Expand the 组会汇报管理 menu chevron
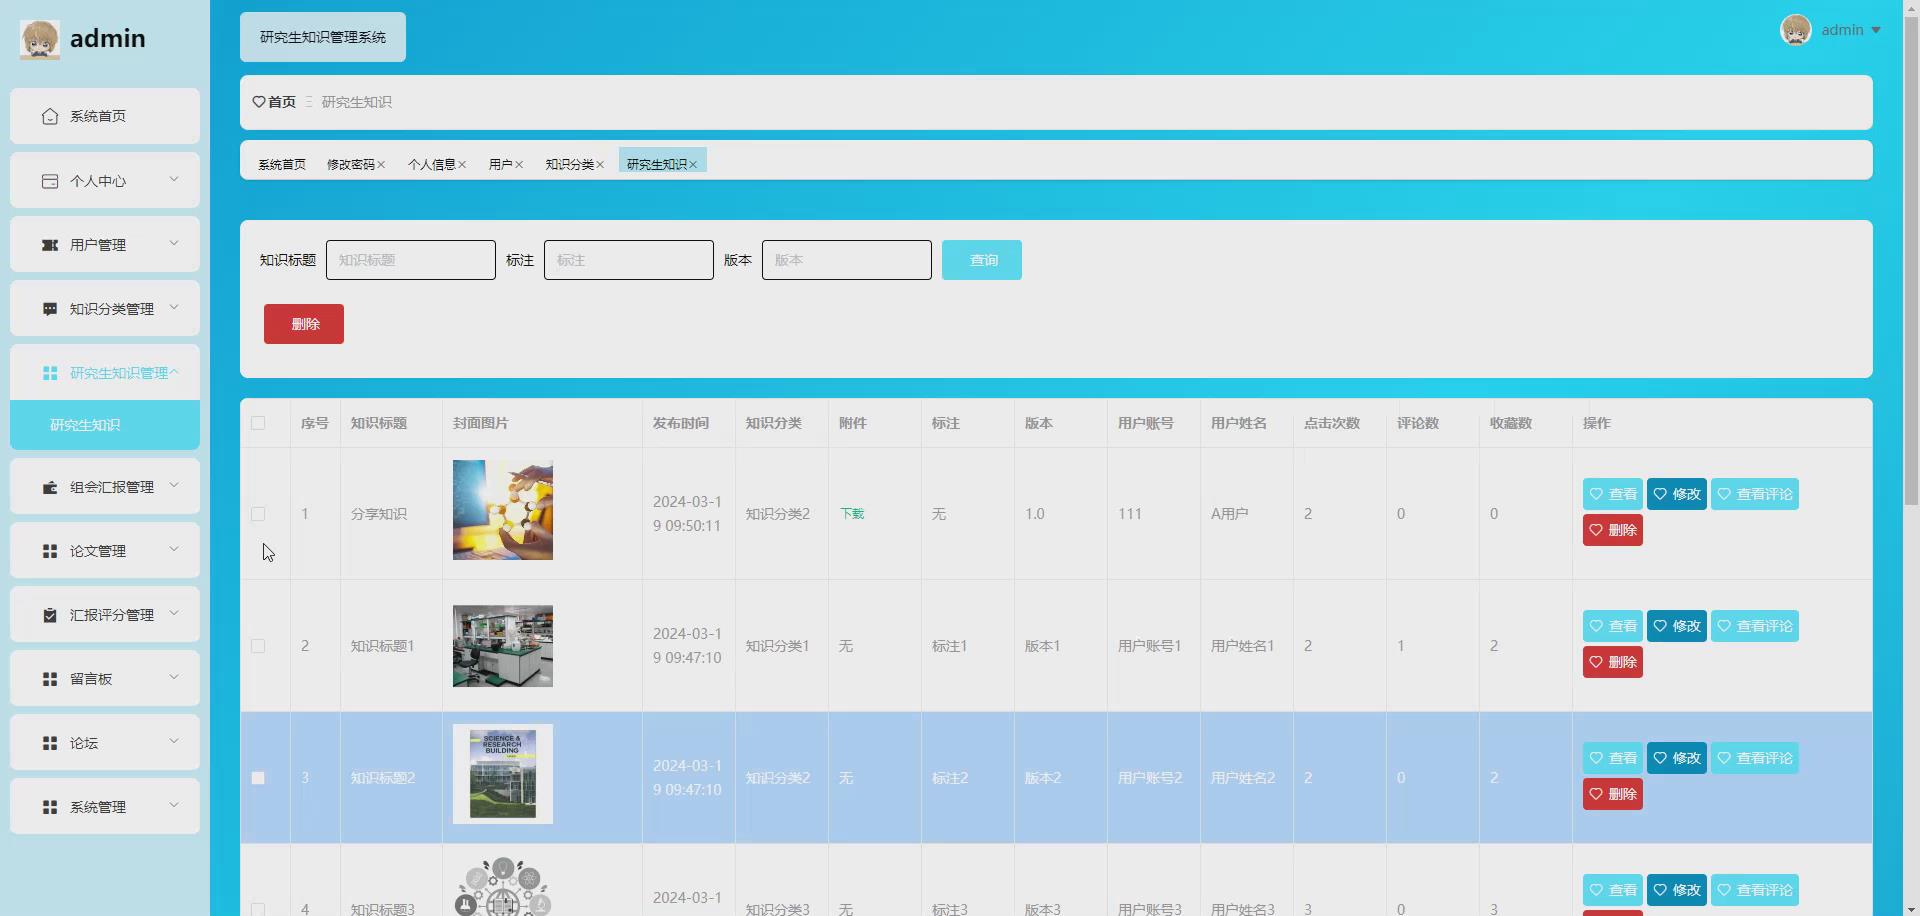Viewport: 1920px width, 916px height. 174,486
